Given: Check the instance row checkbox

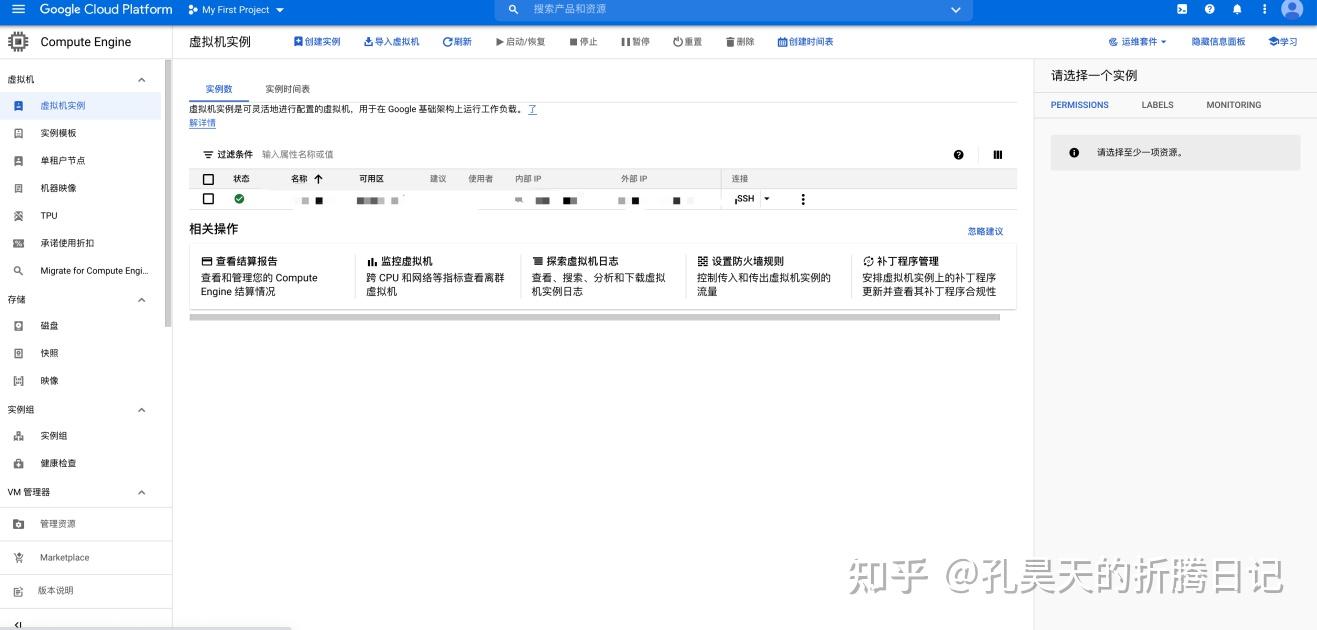Looking at the screenshot, I should point(208,199).
